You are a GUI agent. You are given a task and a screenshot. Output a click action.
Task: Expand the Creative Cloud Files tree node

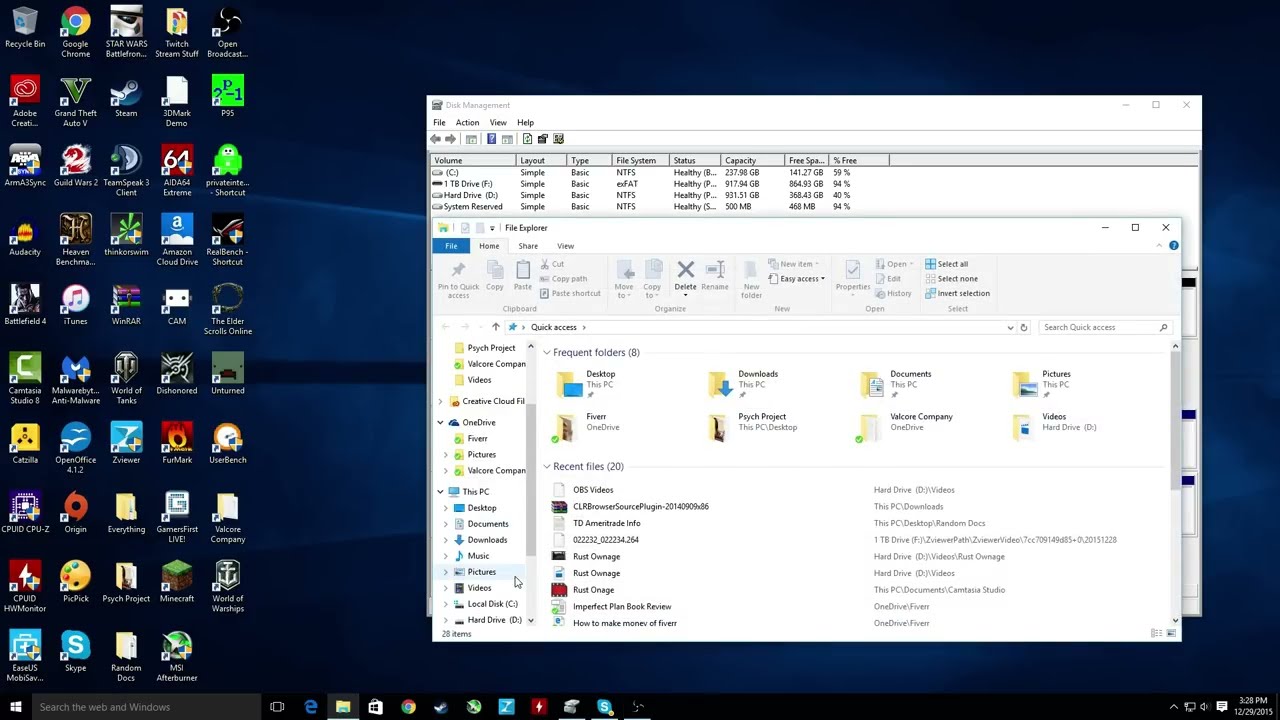pyautogui.click(x=440, y=401)
